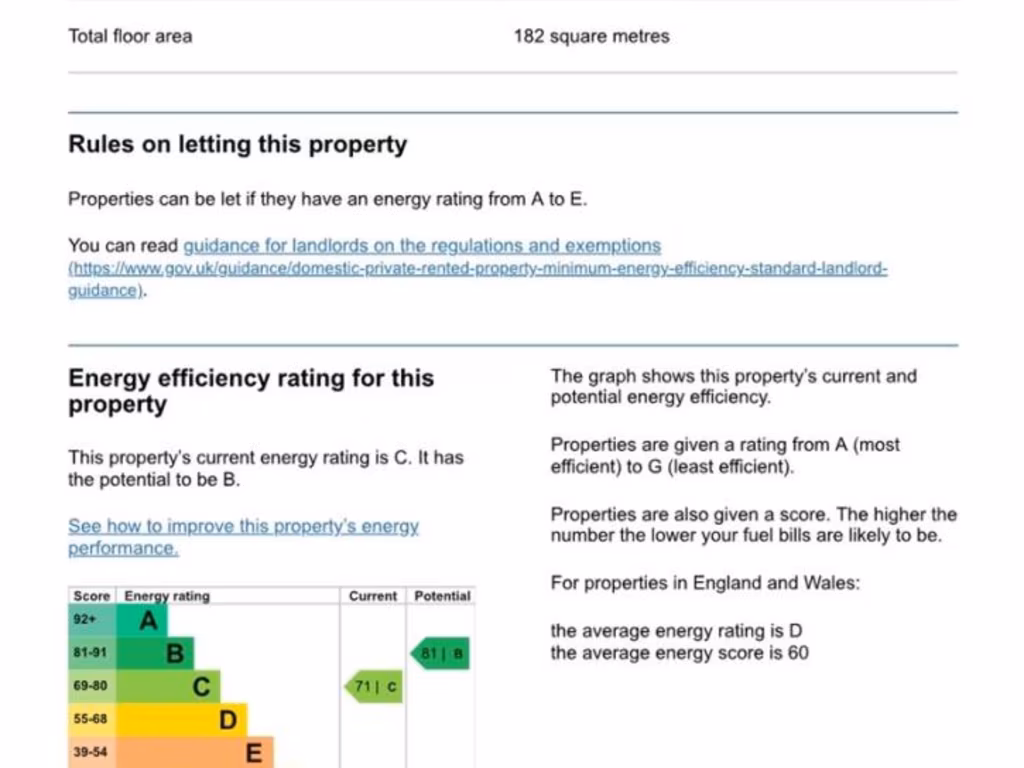Click the Potential column header
Image resolution: width=1024 pixels, height=768 pixels.
tap(442, 596)
